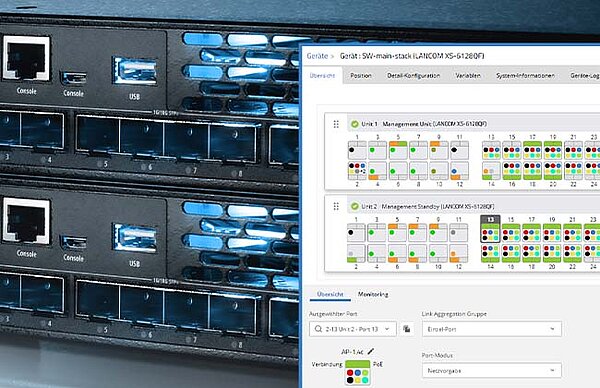The image size is (600, 388).
Task: Select port 13 of Unit 1
Action: (491, 150)
